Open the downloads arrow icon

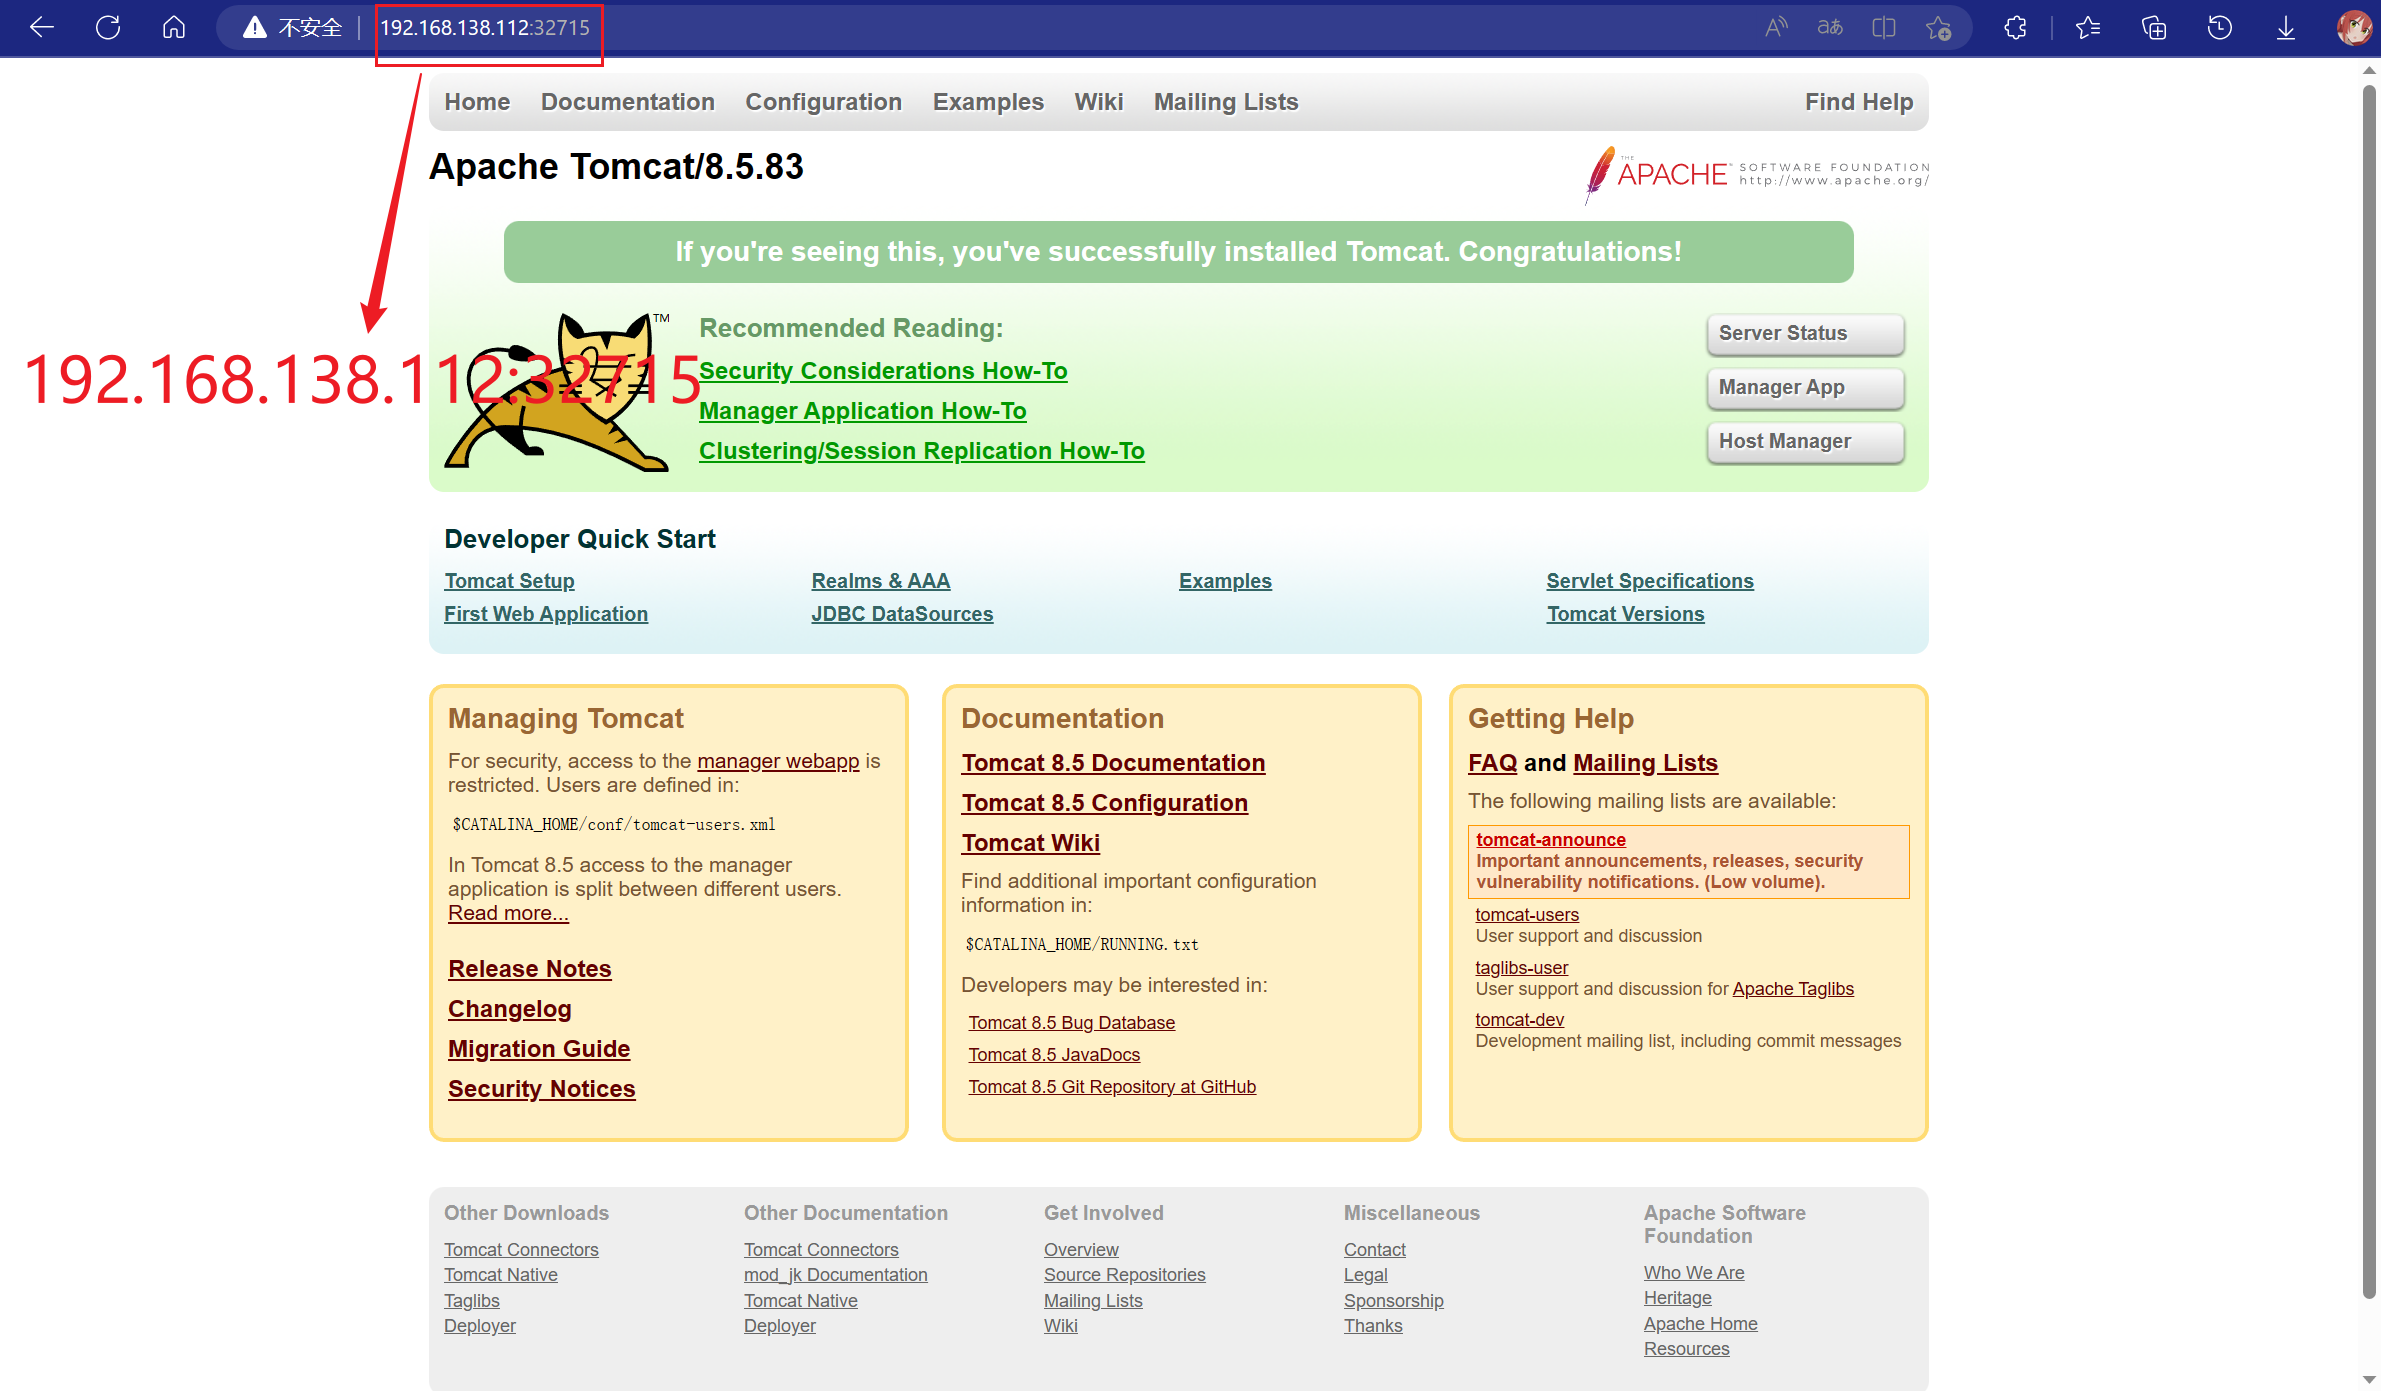pyautogui.click(x=2286, y=27)
